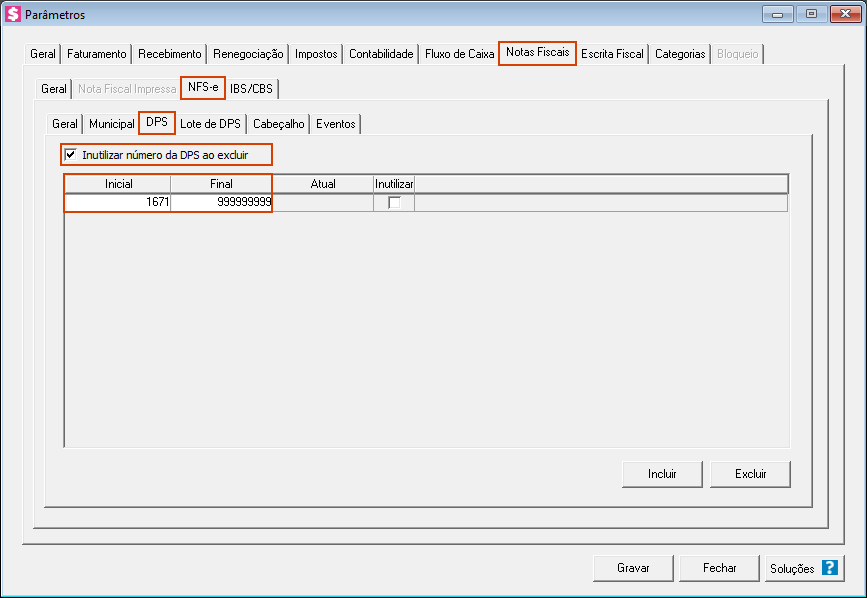The height and width of the screenshot is (598, 867).
Task: Click the blue help icon beside Soluções
Action: (829, 568)
